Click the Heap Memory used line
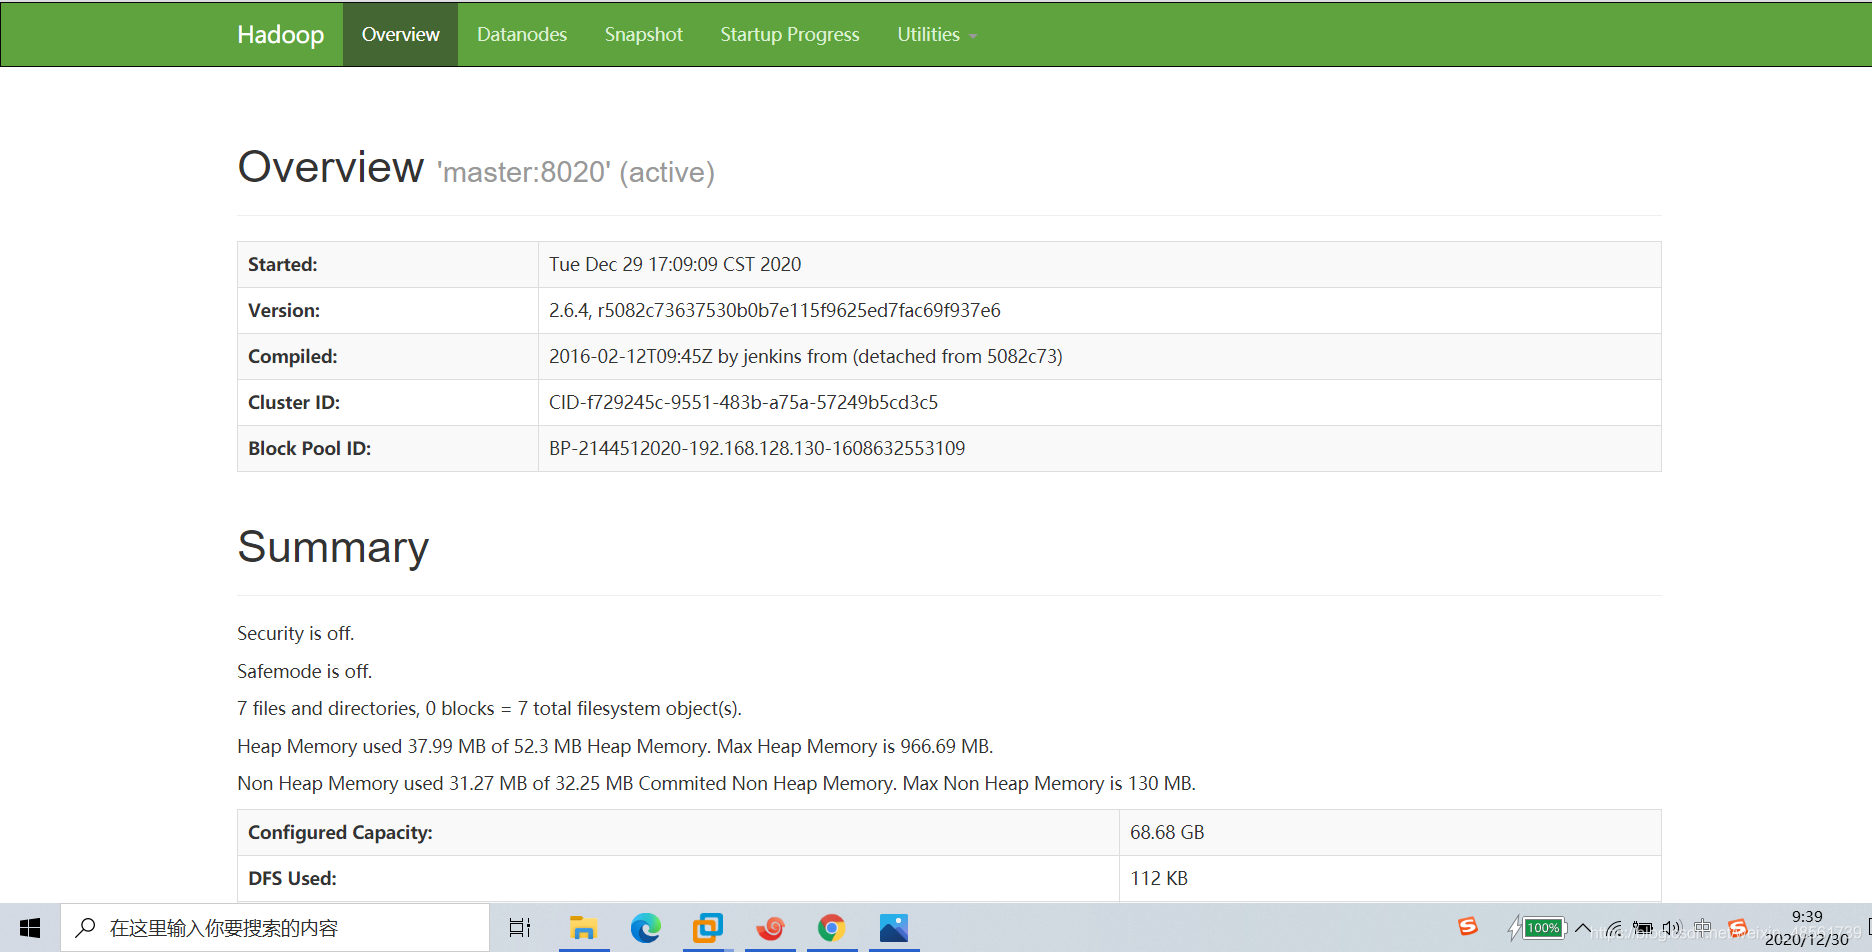 coord(615,746)
